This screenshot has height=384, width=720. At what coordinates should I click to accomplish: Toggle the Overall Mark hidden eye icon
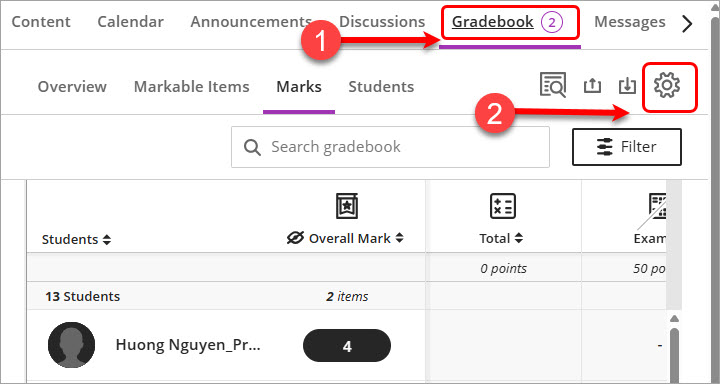(295, 238)
